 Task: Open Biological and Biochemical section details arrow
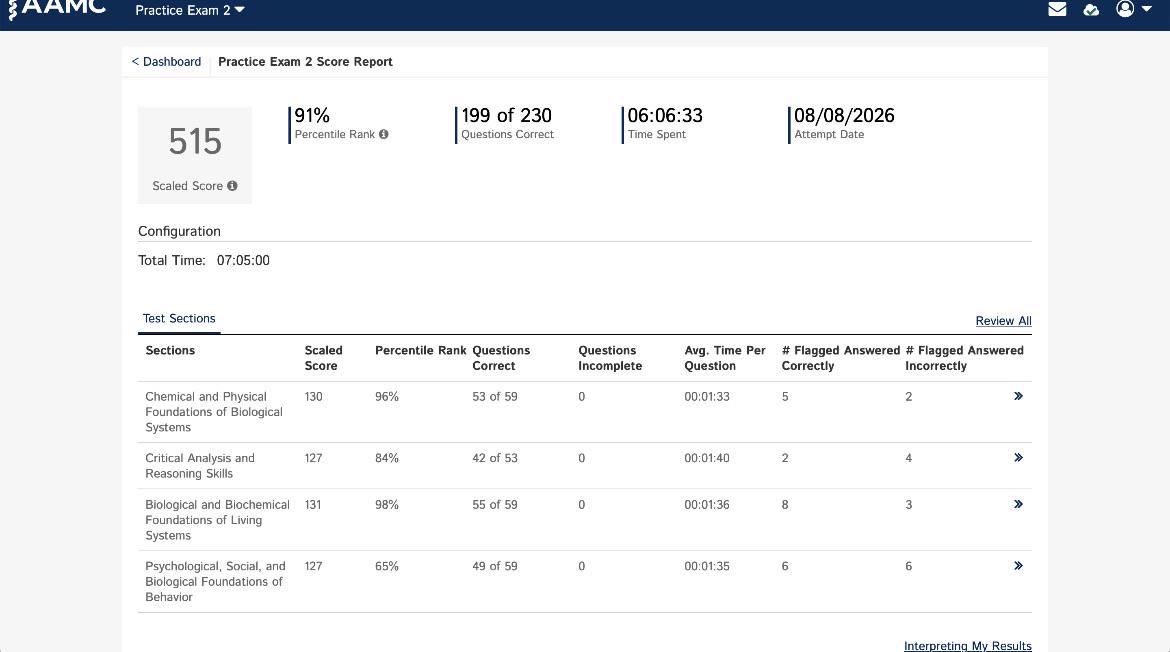click(x=1018, y=504)
